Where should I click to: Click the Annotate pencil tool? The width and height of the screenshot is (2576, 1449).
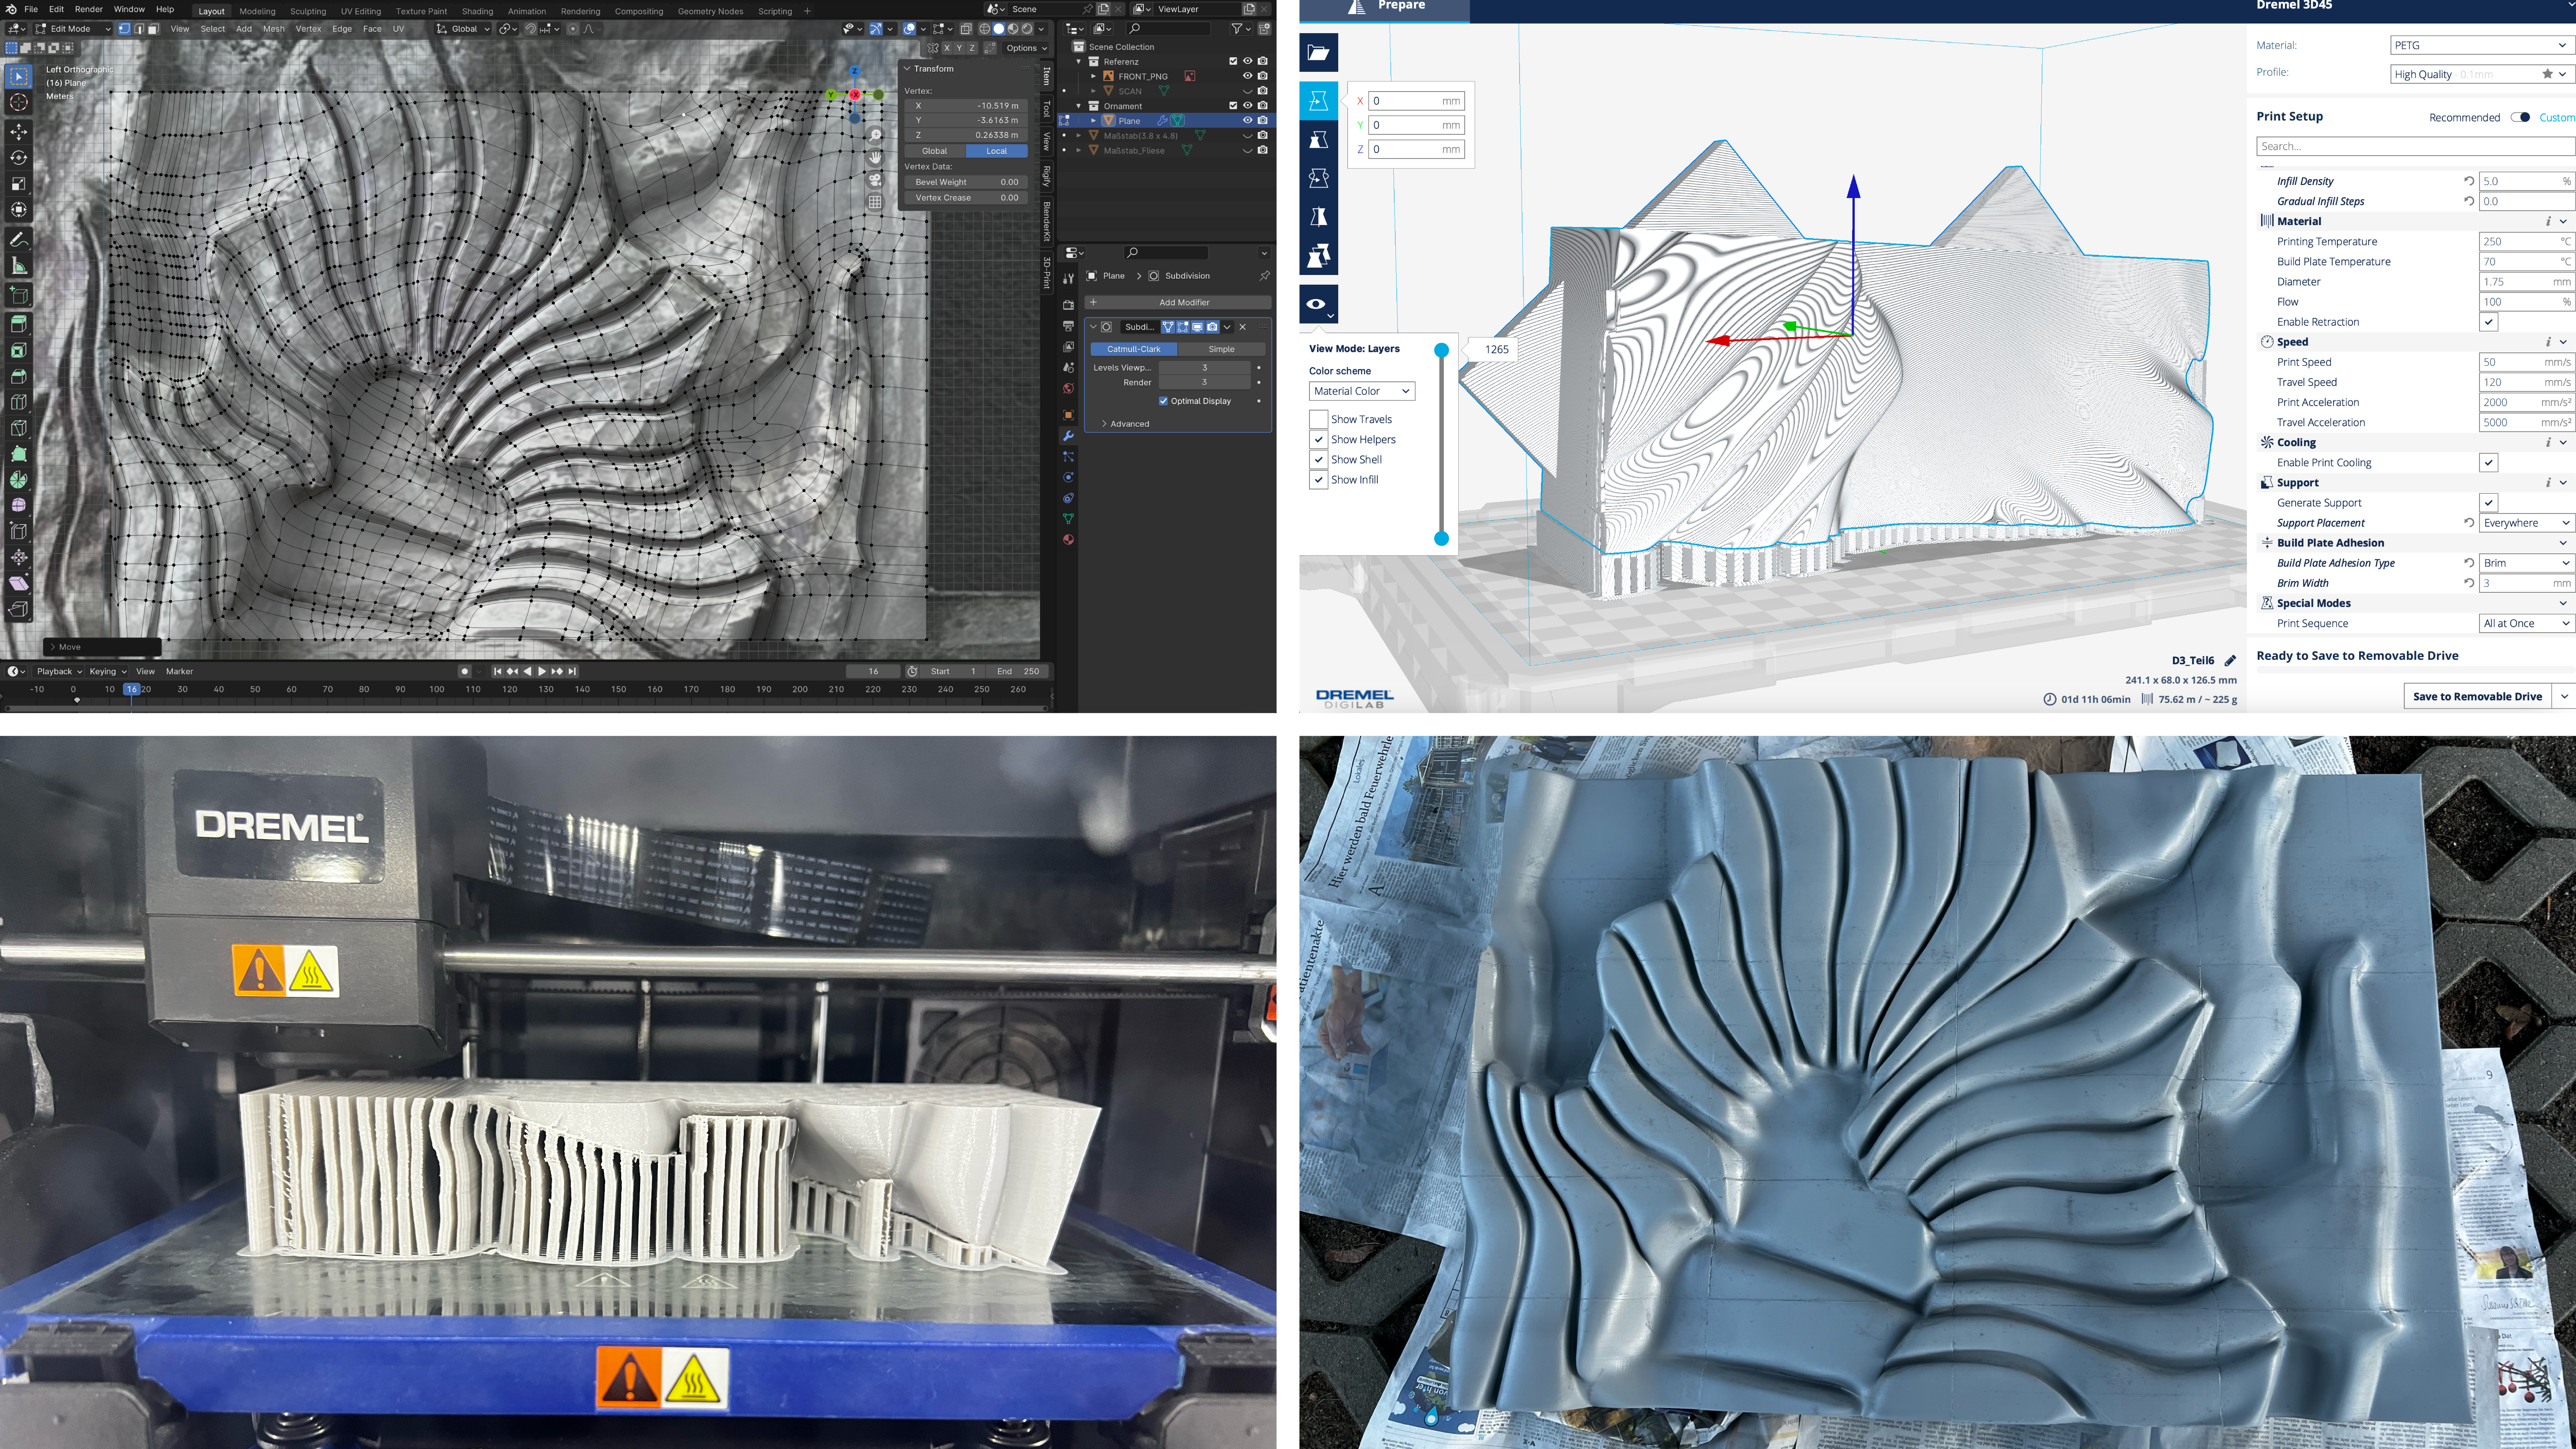pos(18,240)
